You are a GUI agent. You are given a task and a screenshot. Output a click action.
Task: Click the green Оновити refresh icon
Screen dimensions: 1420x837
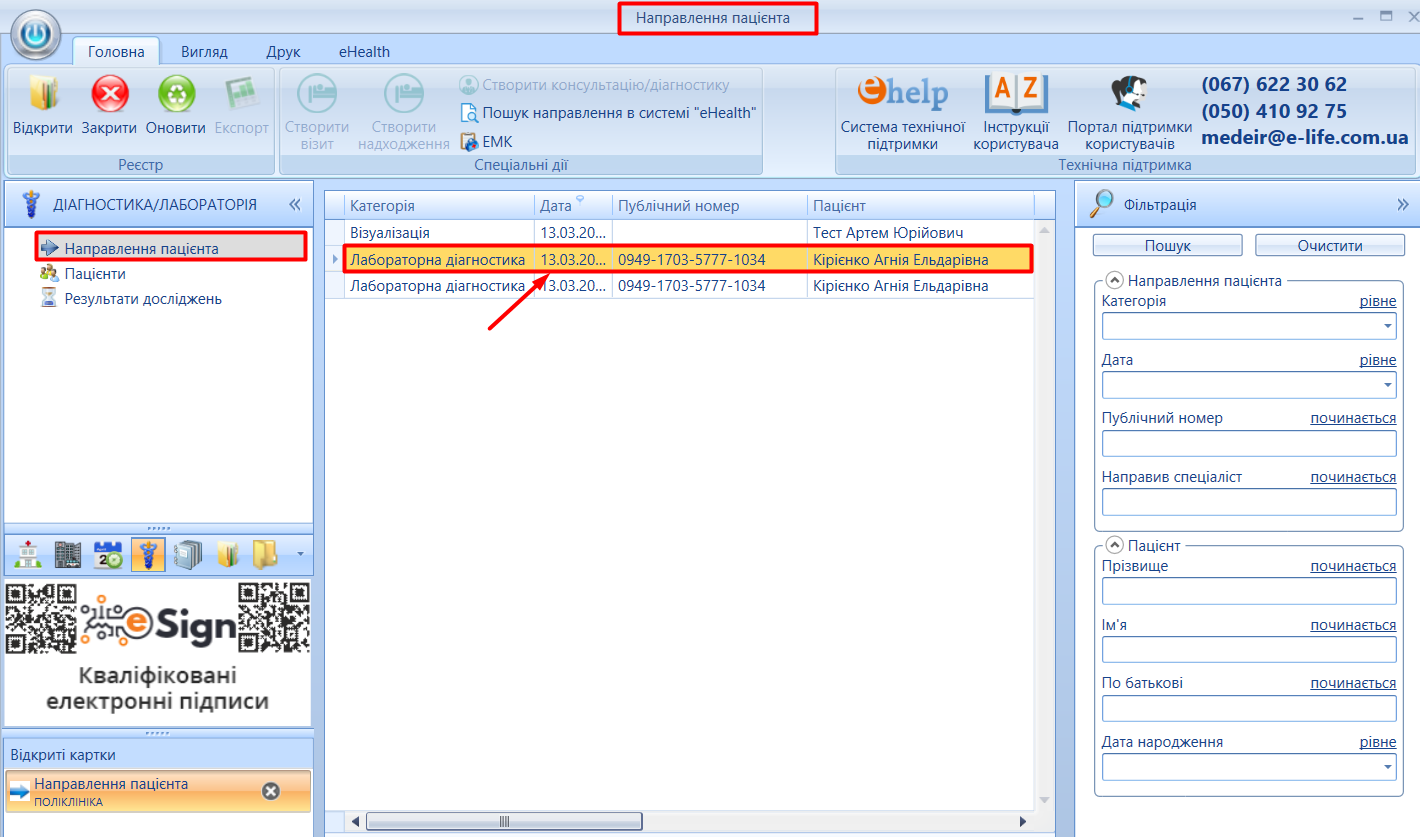click(176, 94)
